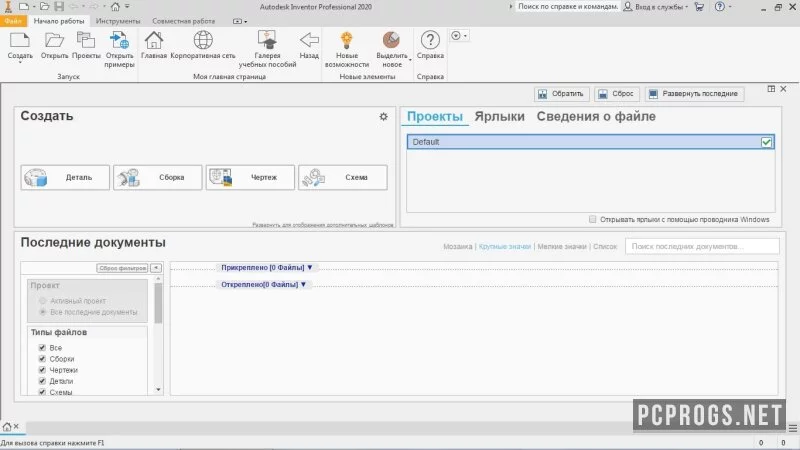The width and height of the screenshot is (800, 450).
Task: Open the Файл menu tab
Action: pyautogui.click(x=13, y=21)
